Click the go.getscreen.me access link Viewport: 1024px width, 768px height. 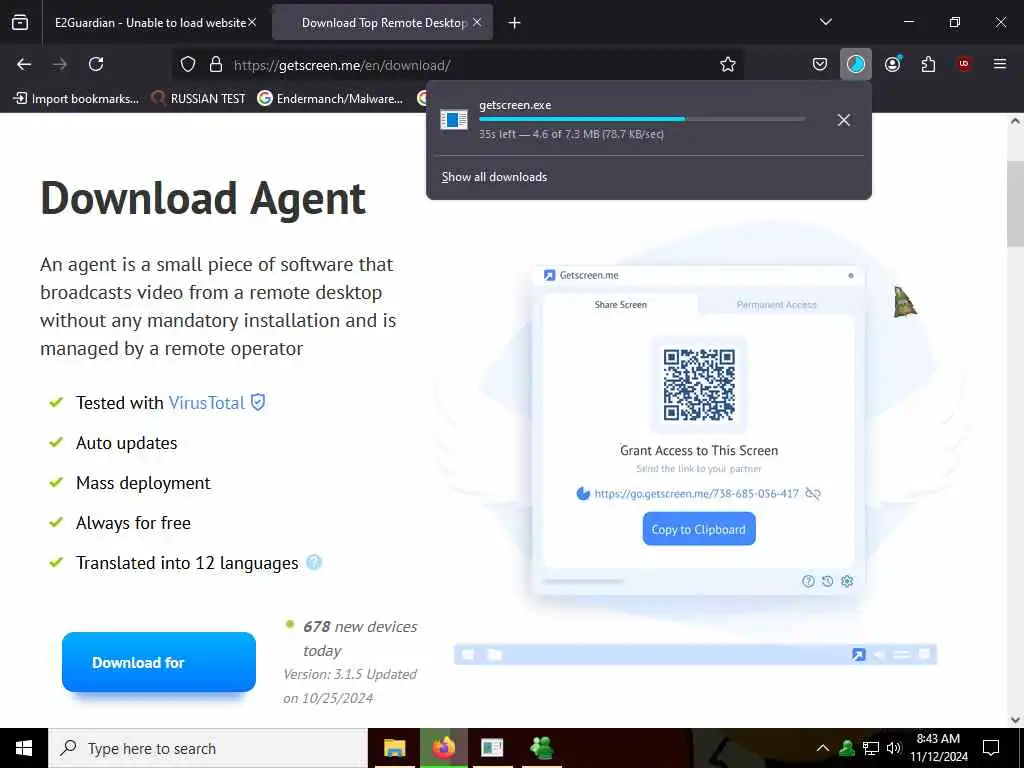(696, 494)
